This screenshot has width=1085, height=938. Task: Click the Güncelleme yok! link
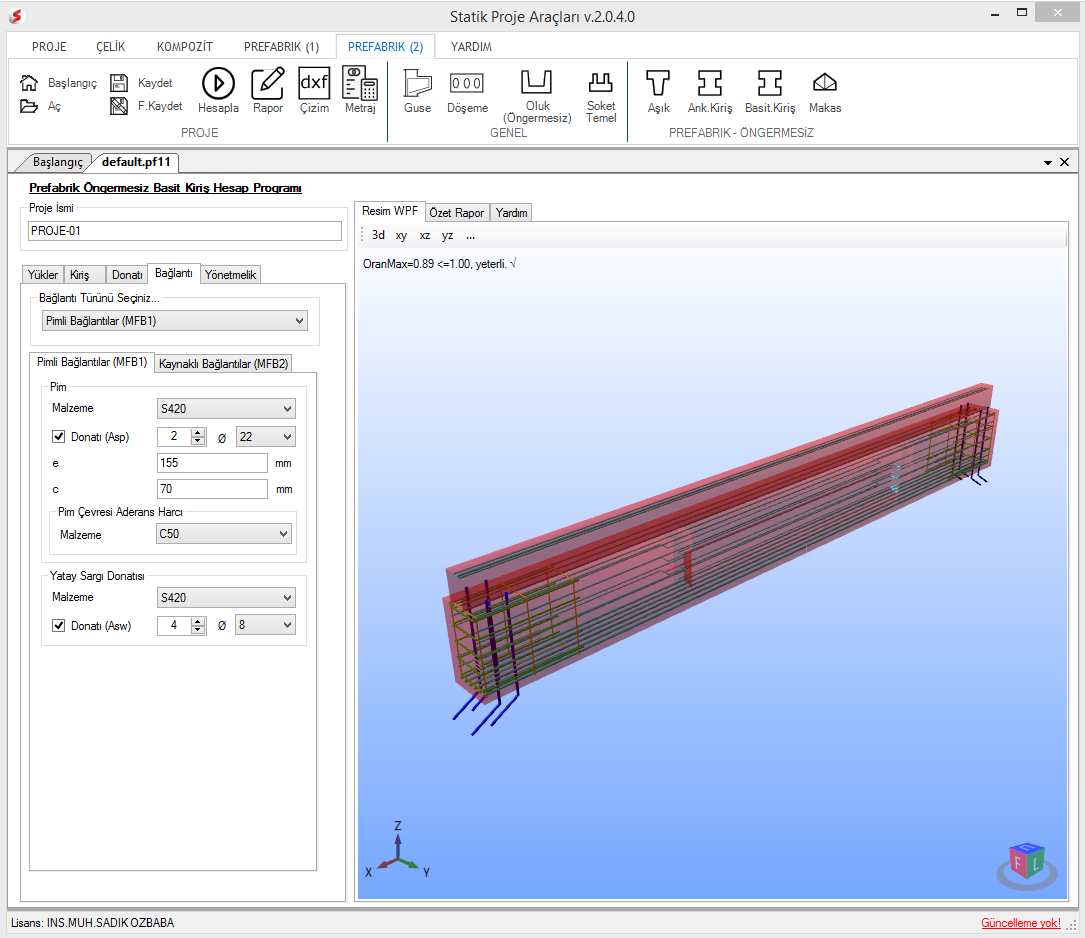click(1021, 923)
